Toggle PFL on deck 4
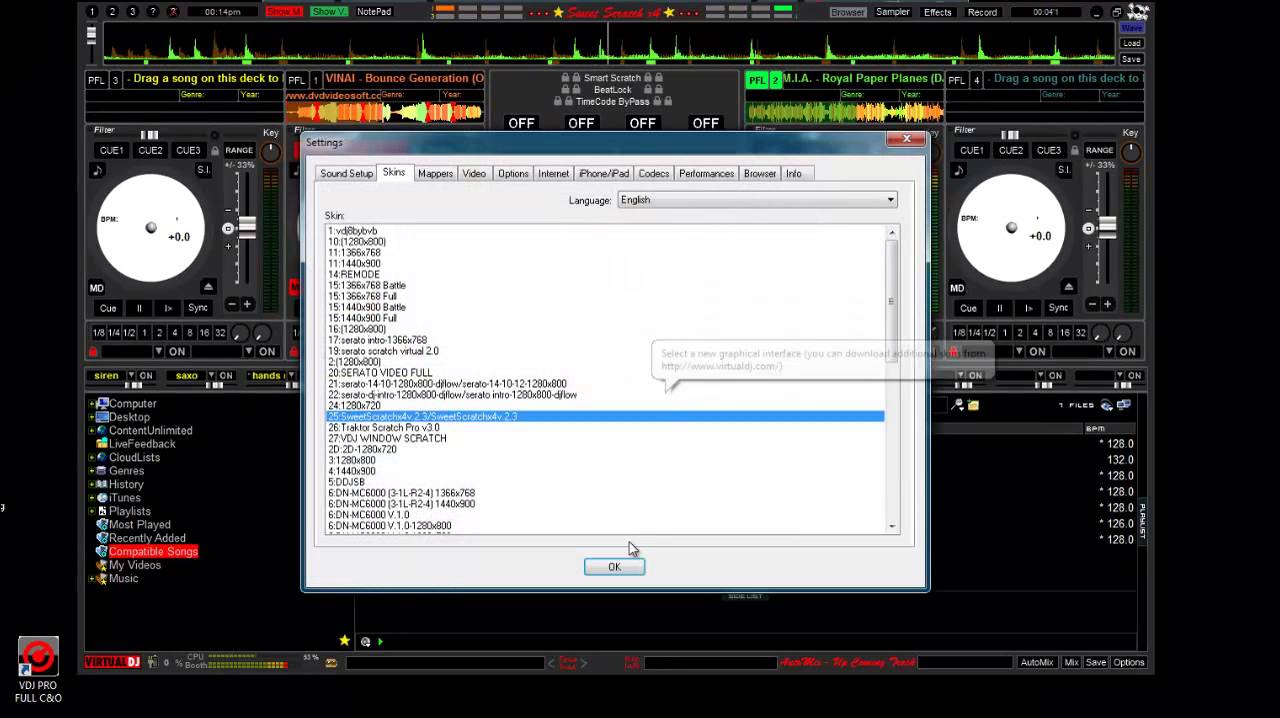The height and width of the screenshot is (718, 1280). pyautogui.click(x=957, y=80)
